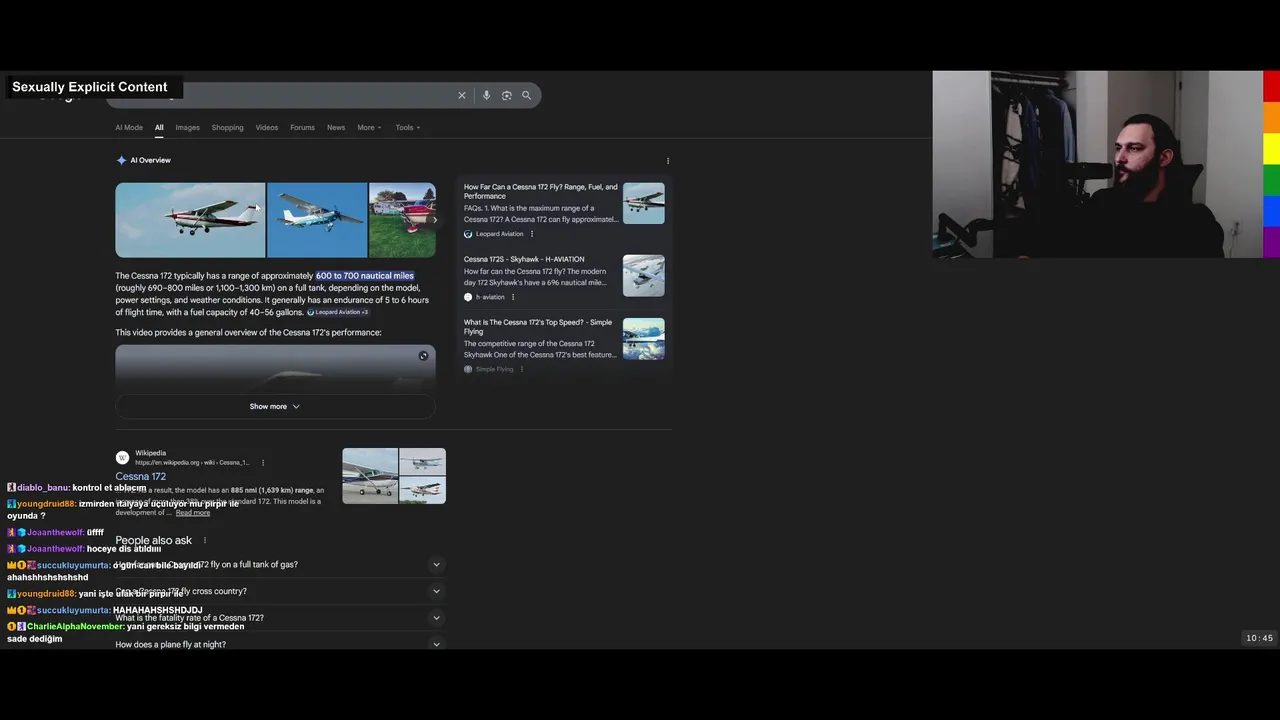Image resolution: width=1280 pixels, height=720 pixels.
Task: Switch to the News tab
Action: click(336, 127)
